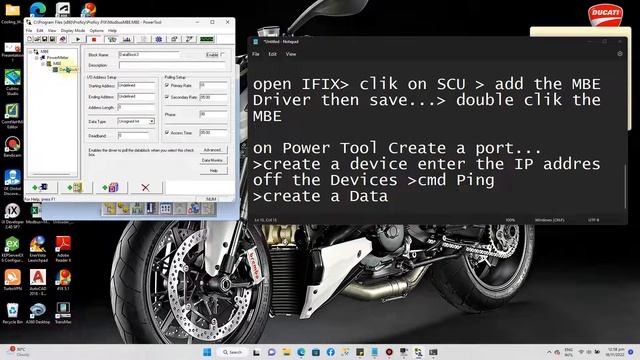Click the taskbar Search box
This screenshot has height=360, width=640.
233,352
